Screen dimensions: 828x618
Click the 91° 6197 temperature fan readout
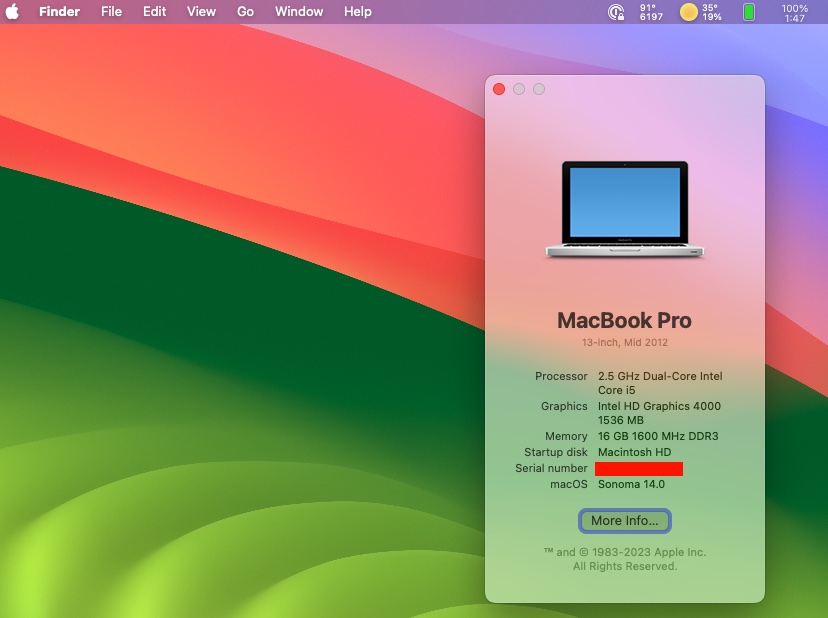tap(651, 12)
